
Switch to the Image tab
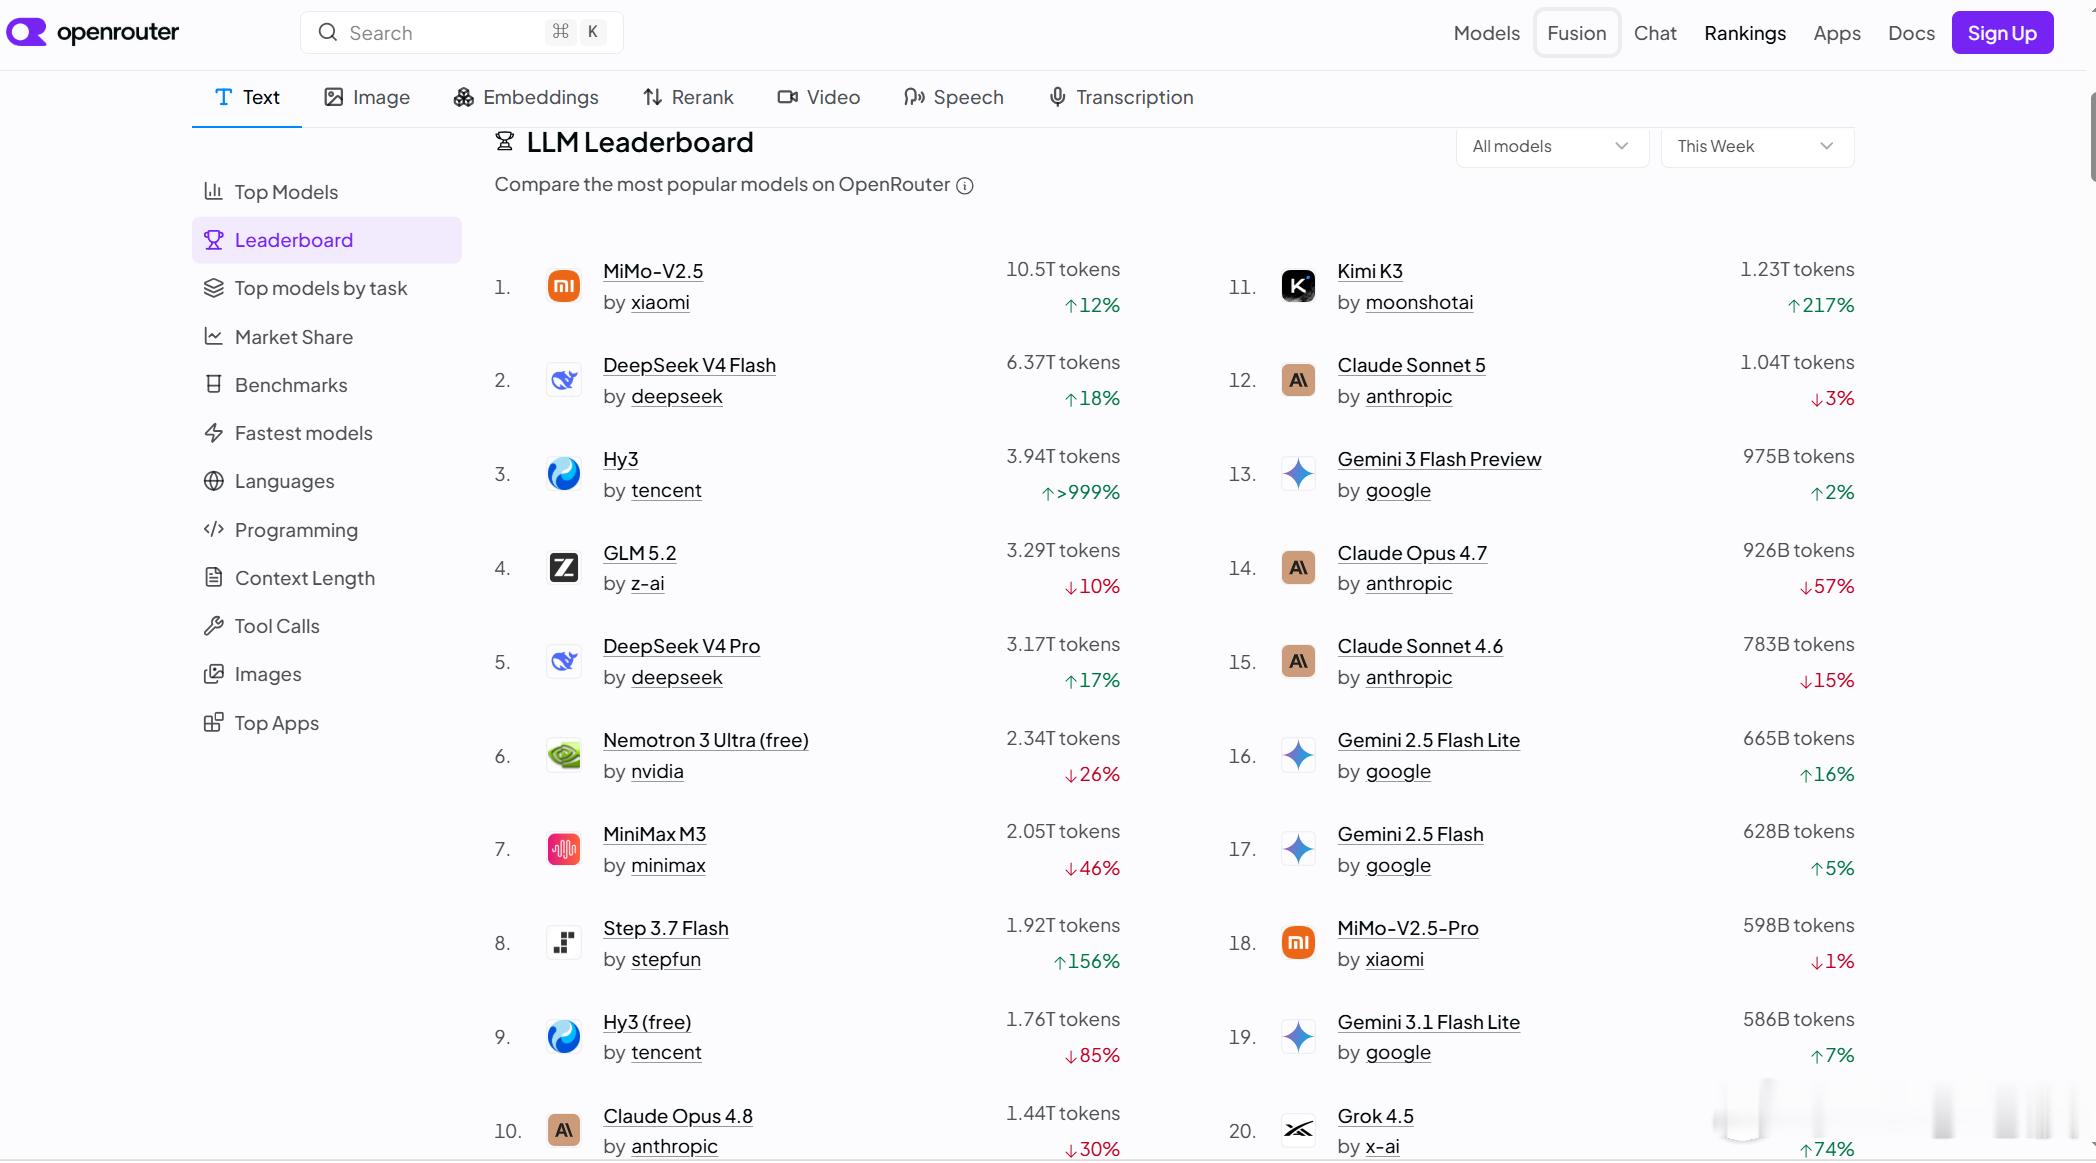(x=367, y=97)
